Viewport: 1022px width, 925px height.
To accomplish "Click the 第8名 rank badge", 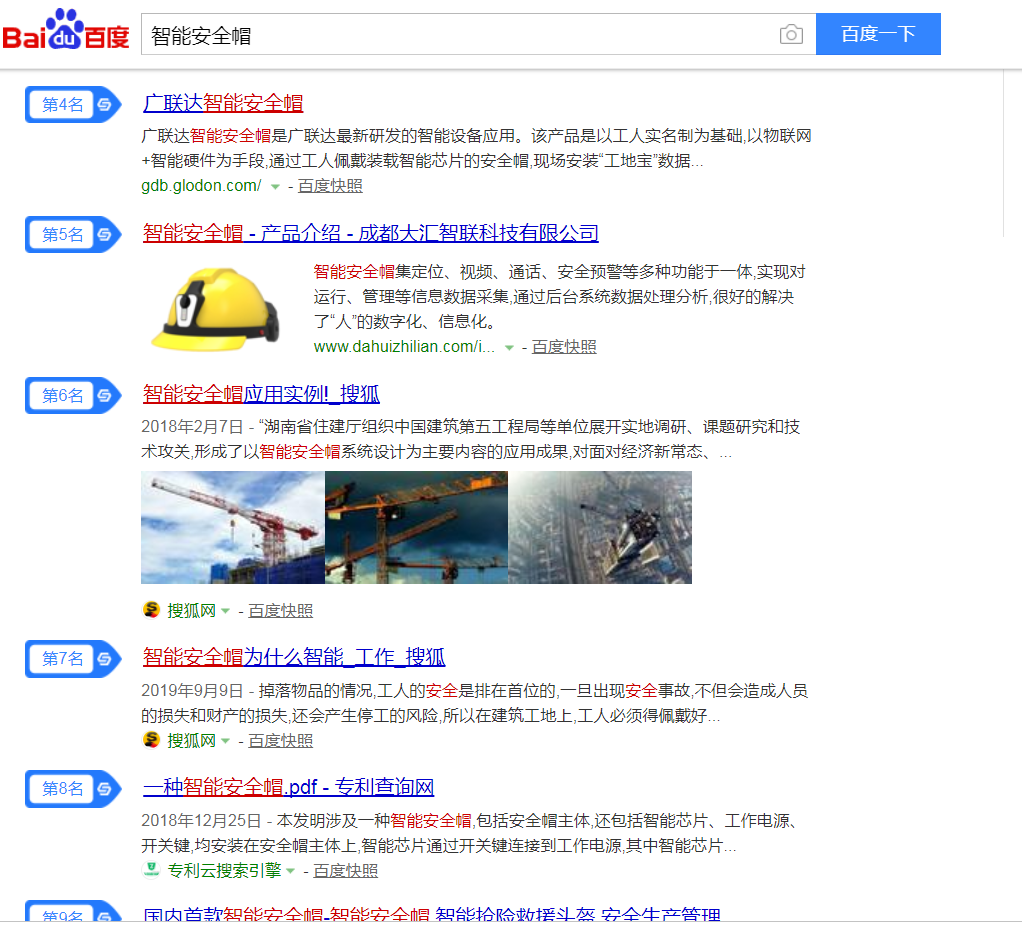I will tap(73, 789).
